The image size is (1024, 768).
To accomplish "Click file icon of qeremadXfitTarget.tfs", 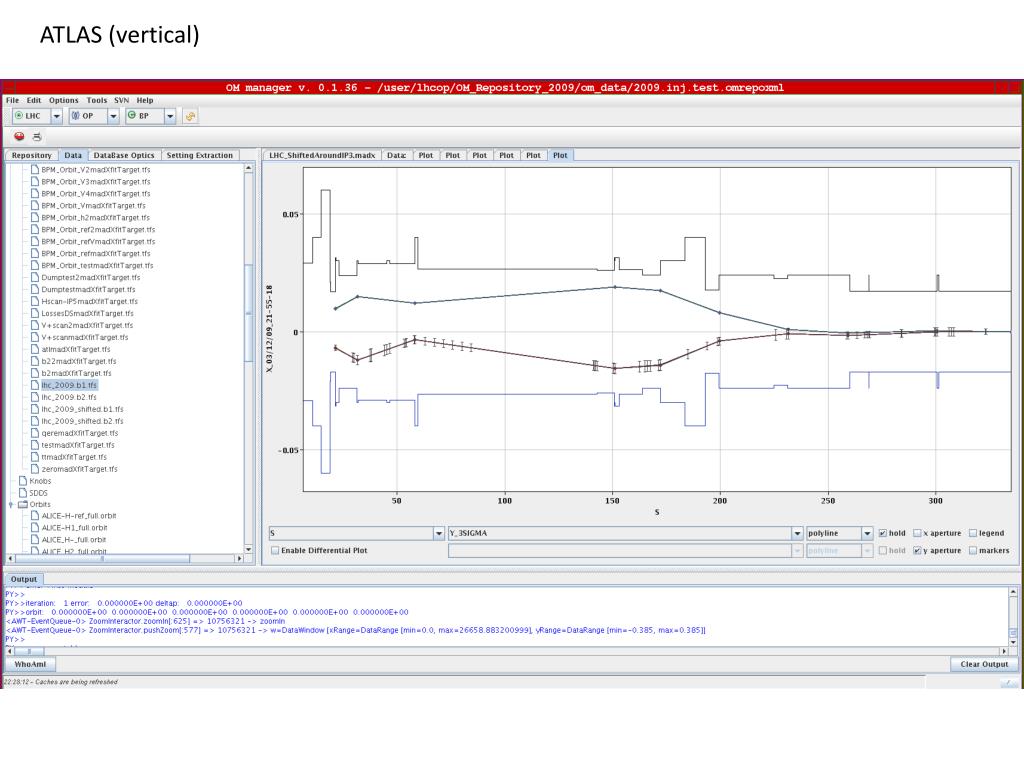I will click(35, 433).
